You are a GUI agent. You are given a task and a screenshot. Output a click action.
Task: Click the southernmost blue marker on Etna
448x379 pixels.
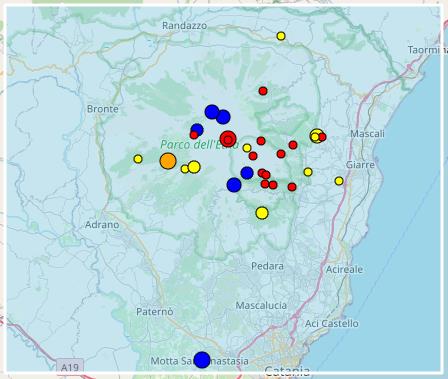[x=234, y=185]
